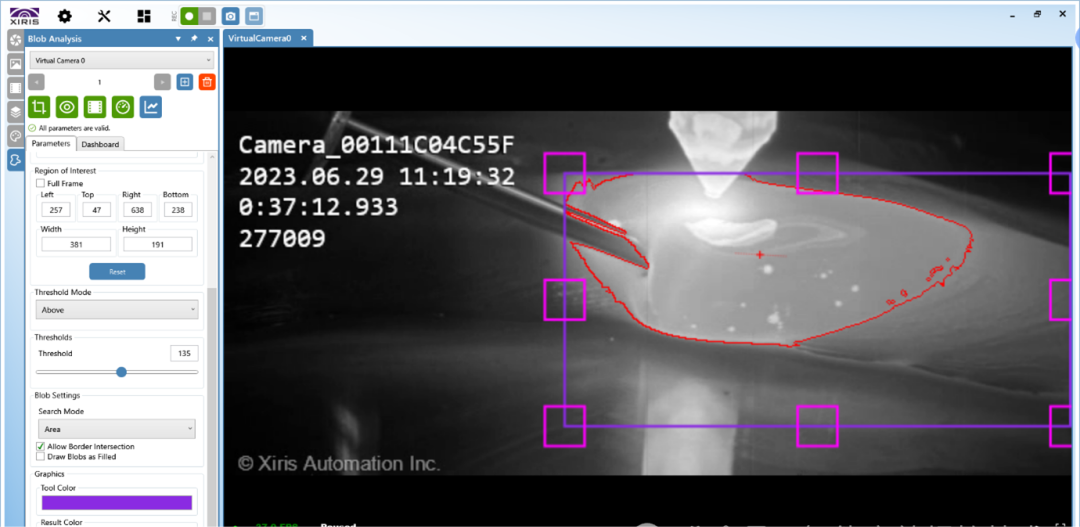Screen dimensions: 1080x527
Task: Add a new blob tool with plus icon
Action: [x=184, y=82]
